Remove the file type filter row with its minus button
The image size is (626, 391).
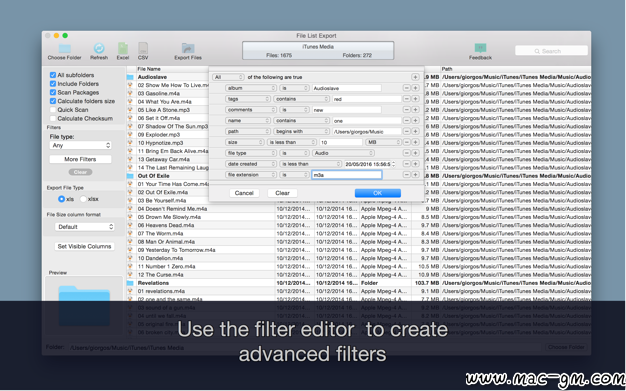[406, 153]
